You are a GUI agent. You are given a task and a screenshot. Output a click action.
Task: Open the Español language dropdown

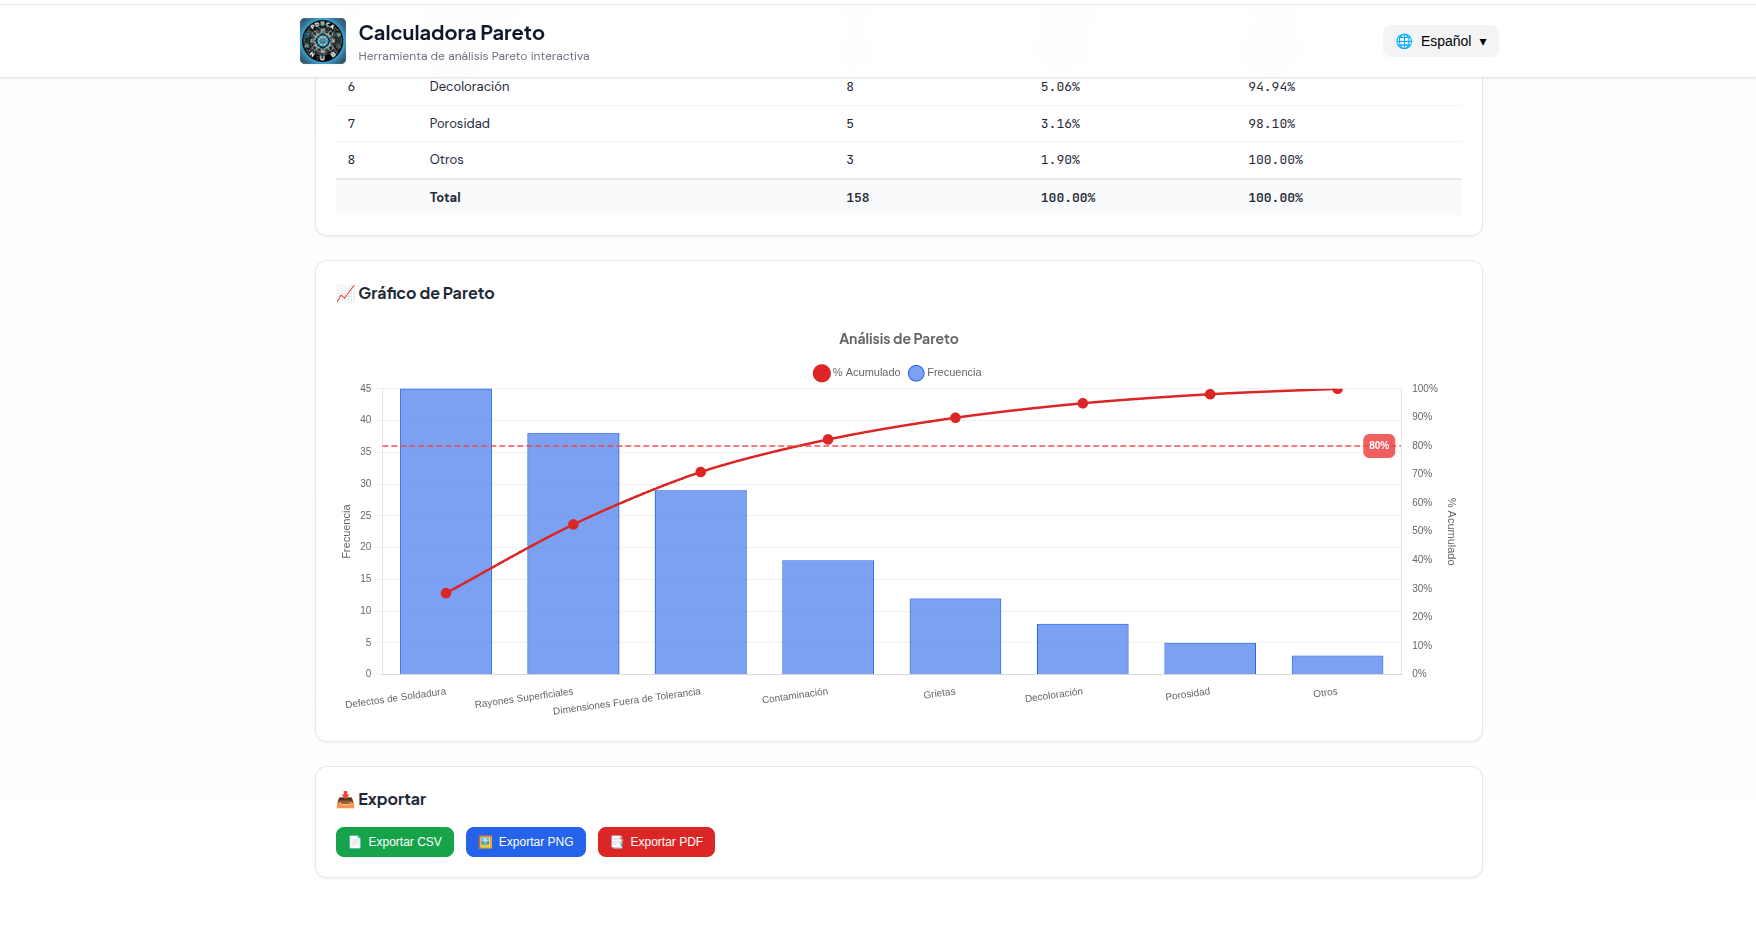coord(1440,41)
